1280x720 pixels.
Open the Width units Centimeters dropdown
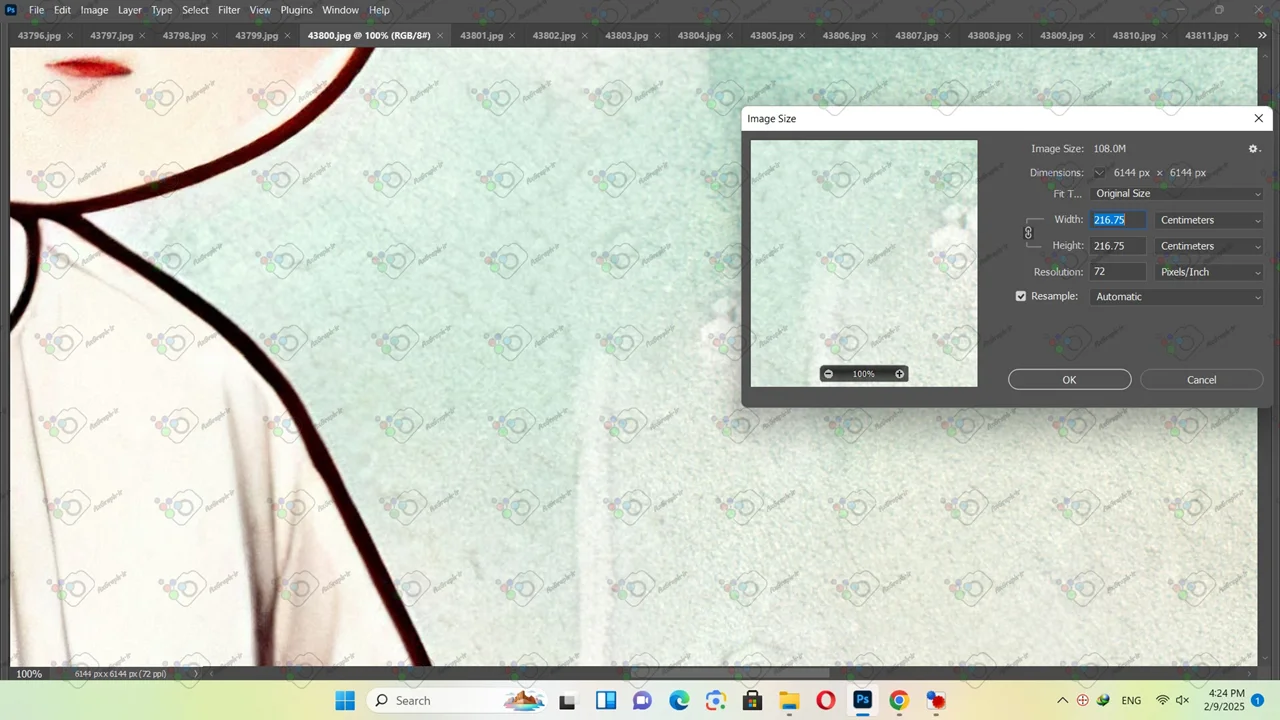(x=1209, y=220)
